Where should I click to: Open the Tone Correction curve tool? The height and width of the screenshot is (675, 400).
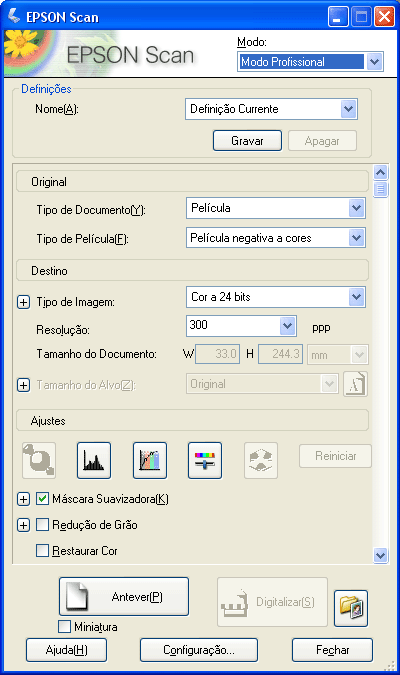coord(150,460)
